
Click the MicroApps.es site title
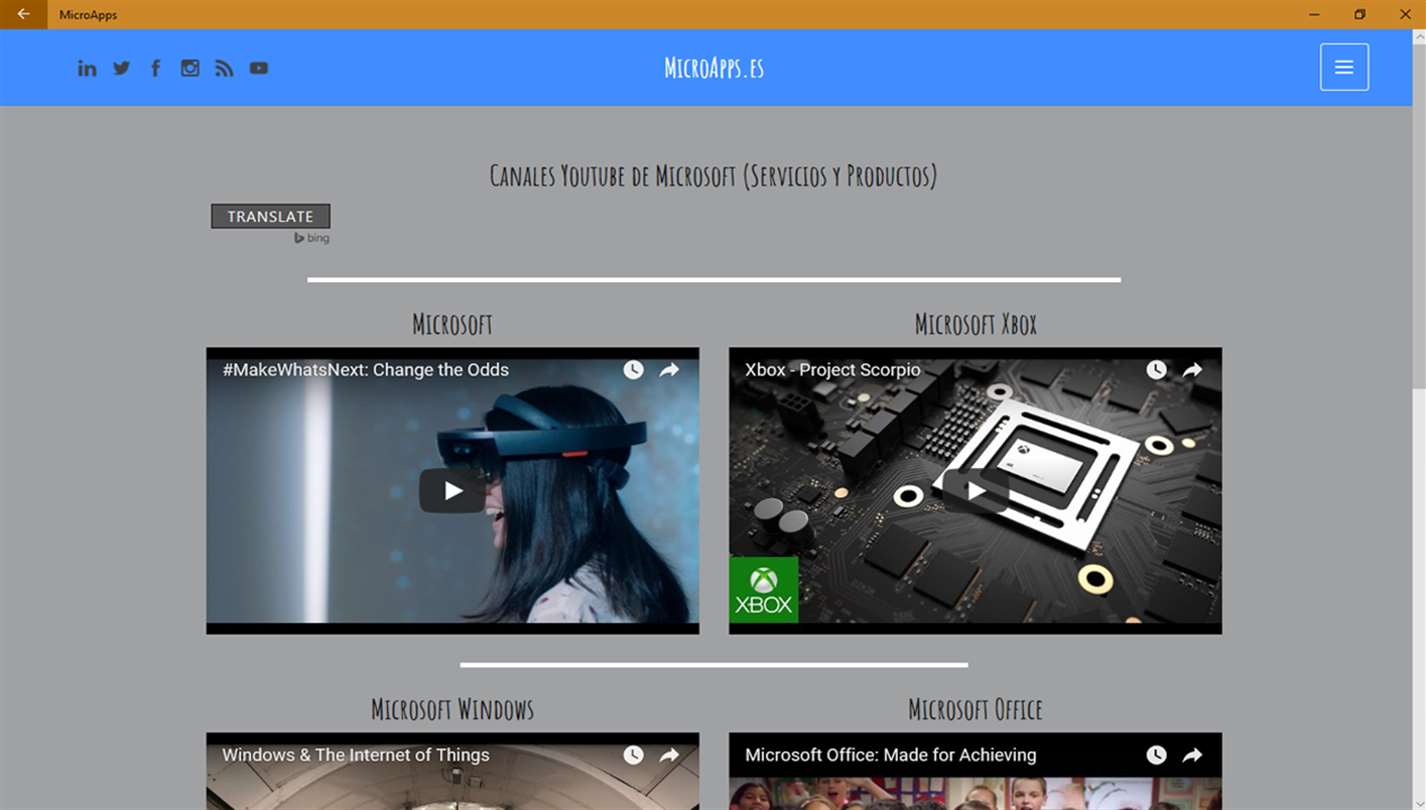tap(714, 68)
